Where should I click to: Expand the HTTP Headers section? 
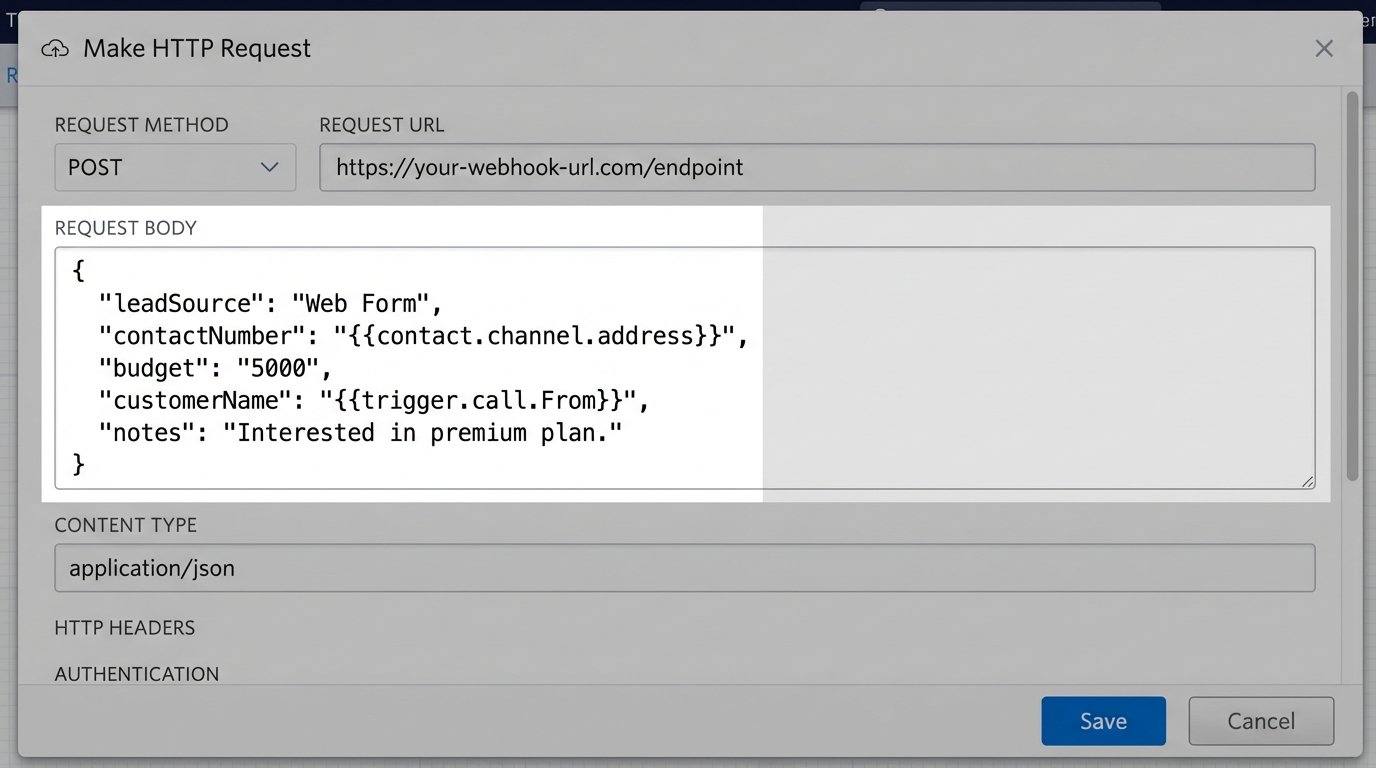point(125,628)
